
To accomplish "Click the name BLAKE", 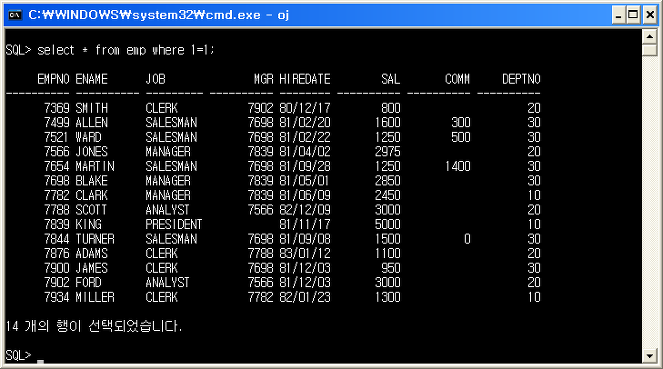I will pyautogui.click(x=92, y=181).
